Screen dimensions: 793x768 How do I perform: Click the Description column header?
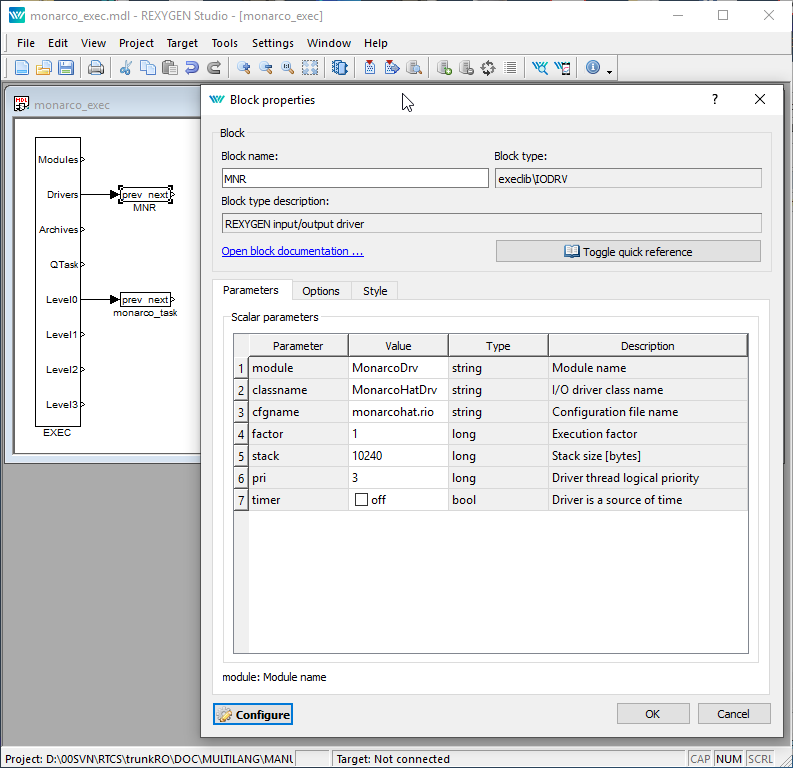point(648,346)
